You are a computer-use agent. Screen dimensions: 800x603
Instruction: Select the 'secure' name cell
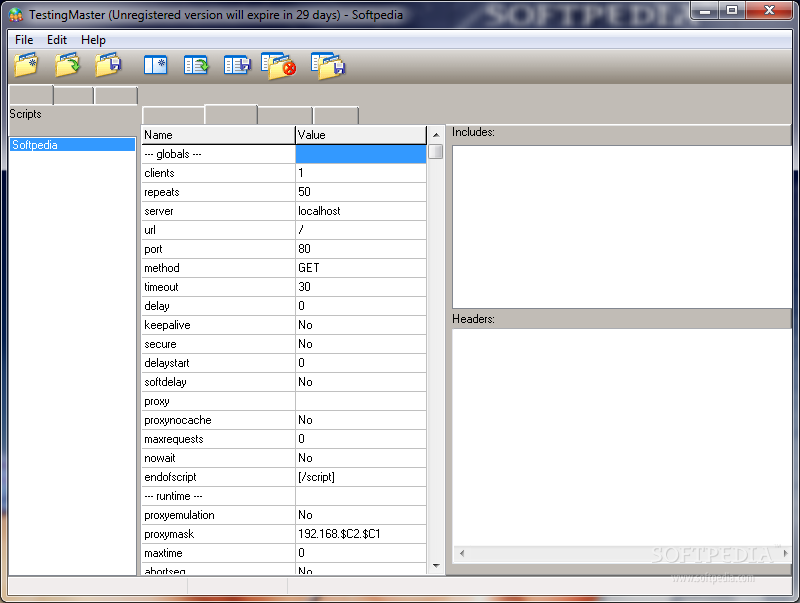(x=218, y=344)
